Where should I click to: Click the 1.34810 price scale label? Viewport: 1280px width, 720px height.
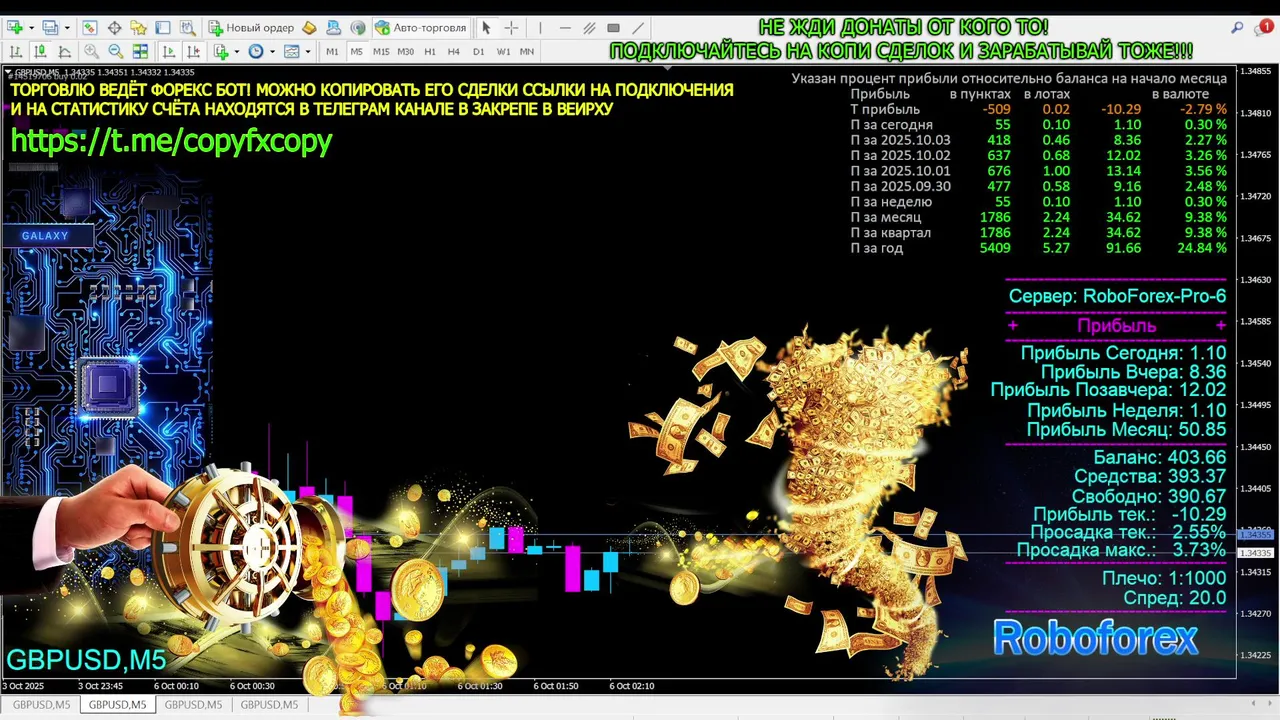[1256, 113]
